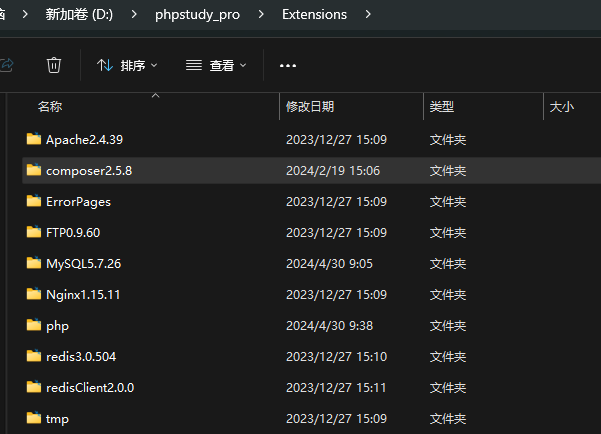Click the redis3.0.504 folder icon
601x434 pixels.
click(x=34, y=356)
